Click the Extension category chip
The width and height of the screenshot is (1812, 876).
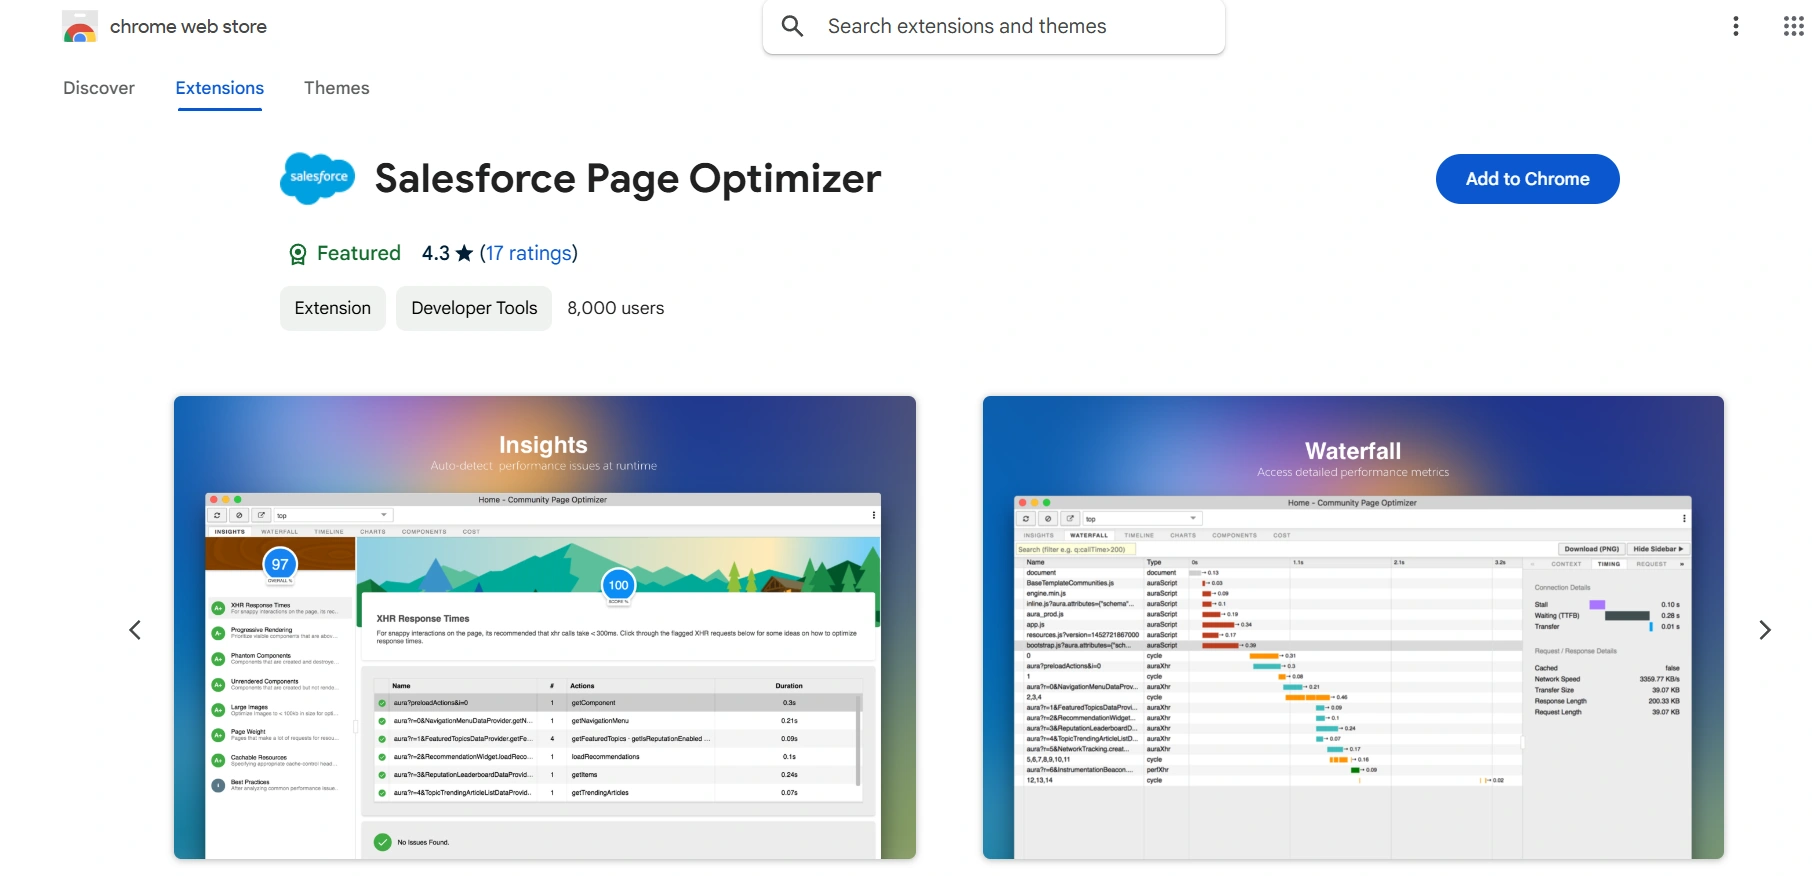(333, 308)
